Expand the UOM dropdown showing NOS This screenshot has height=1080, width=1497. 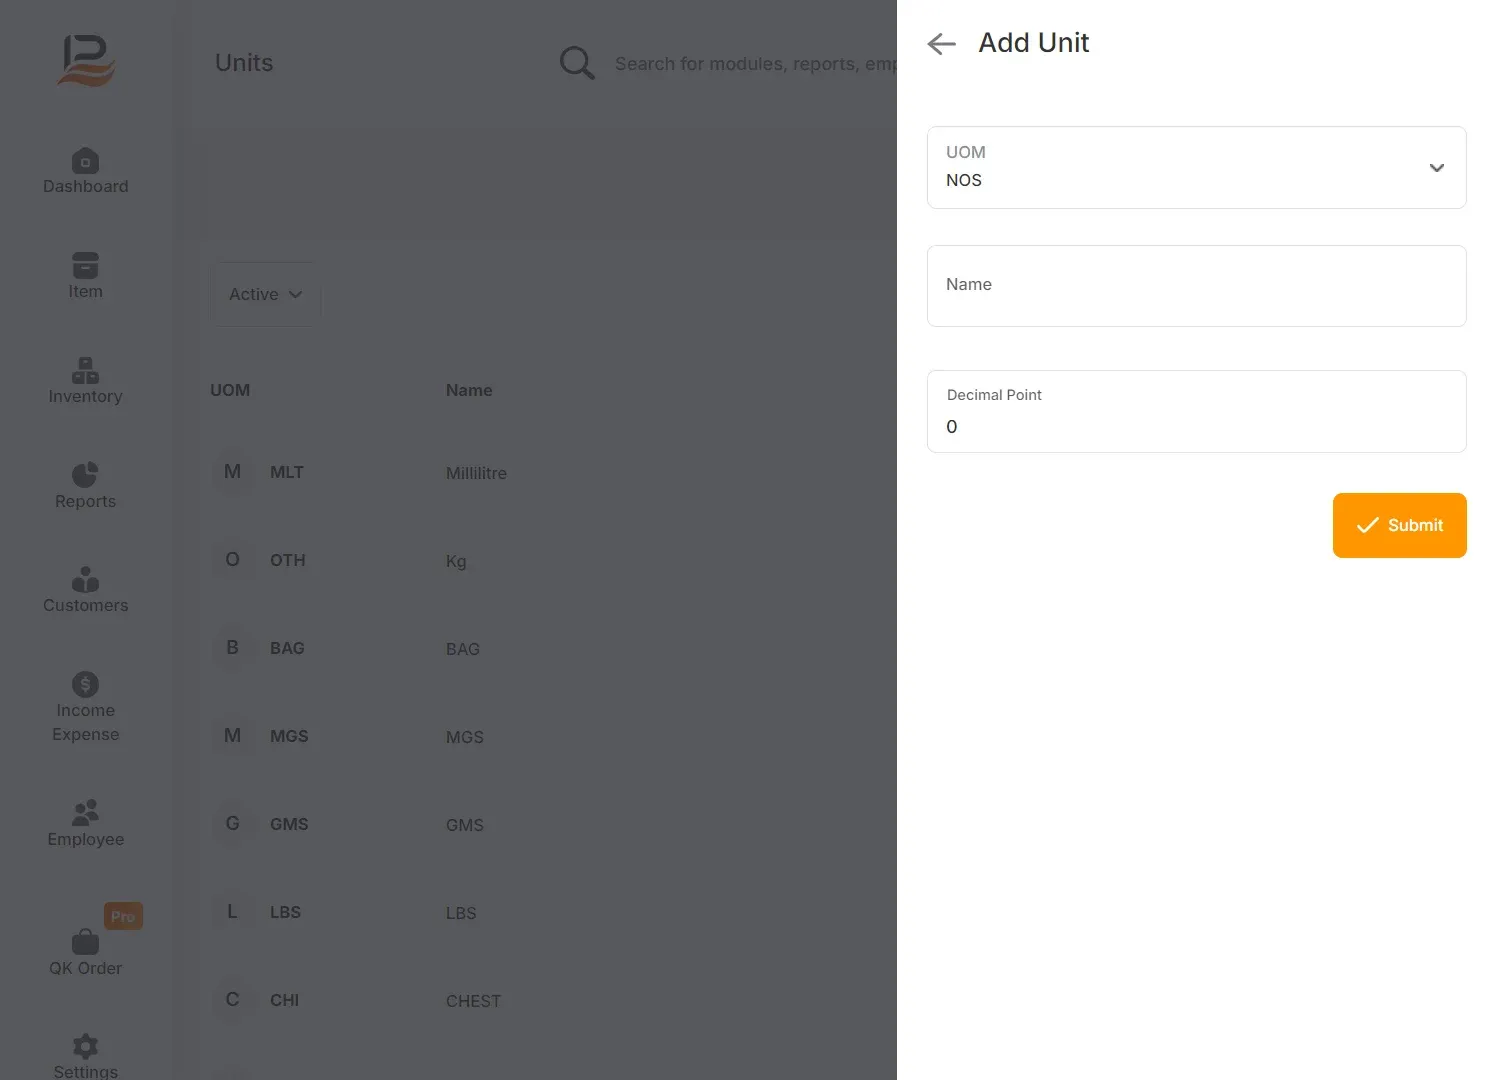click(x=1196, y=167)
